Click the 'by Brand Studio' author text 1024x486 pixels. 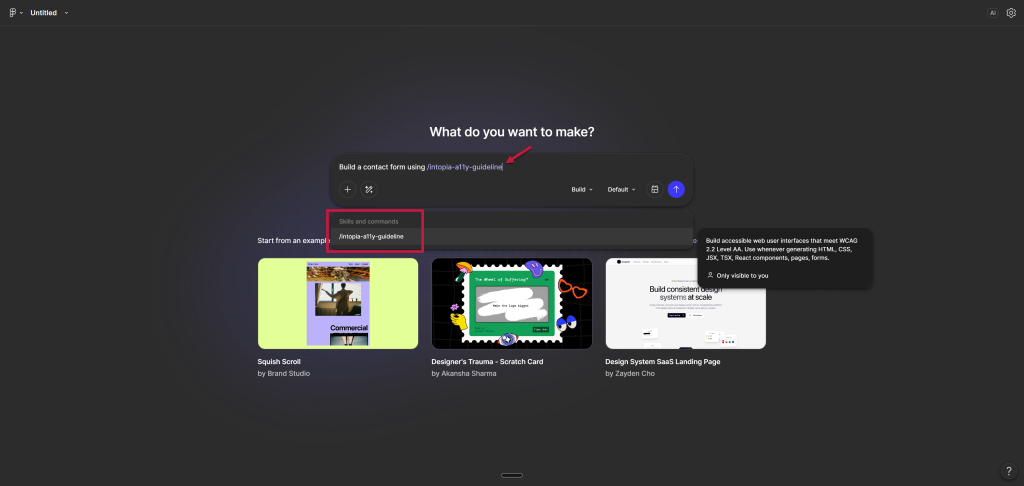click(284, 374)
